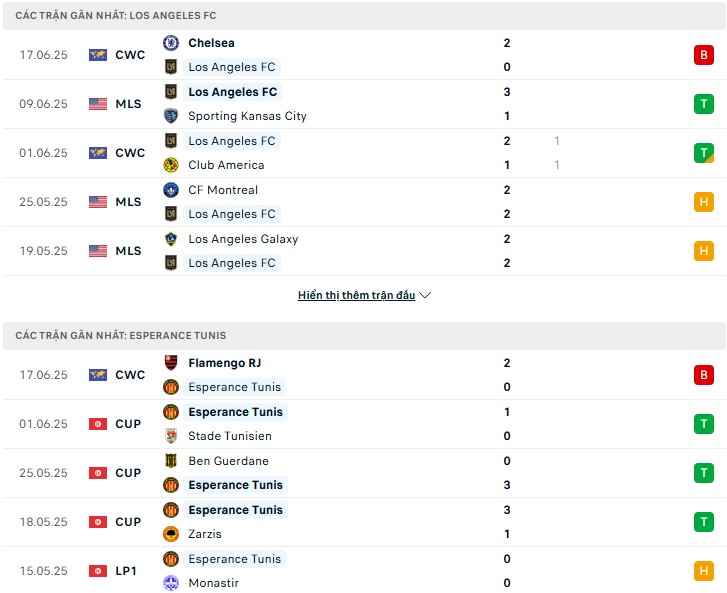Expand more matches via the chevron arrow
727x593 pixels.
[425, 295]
